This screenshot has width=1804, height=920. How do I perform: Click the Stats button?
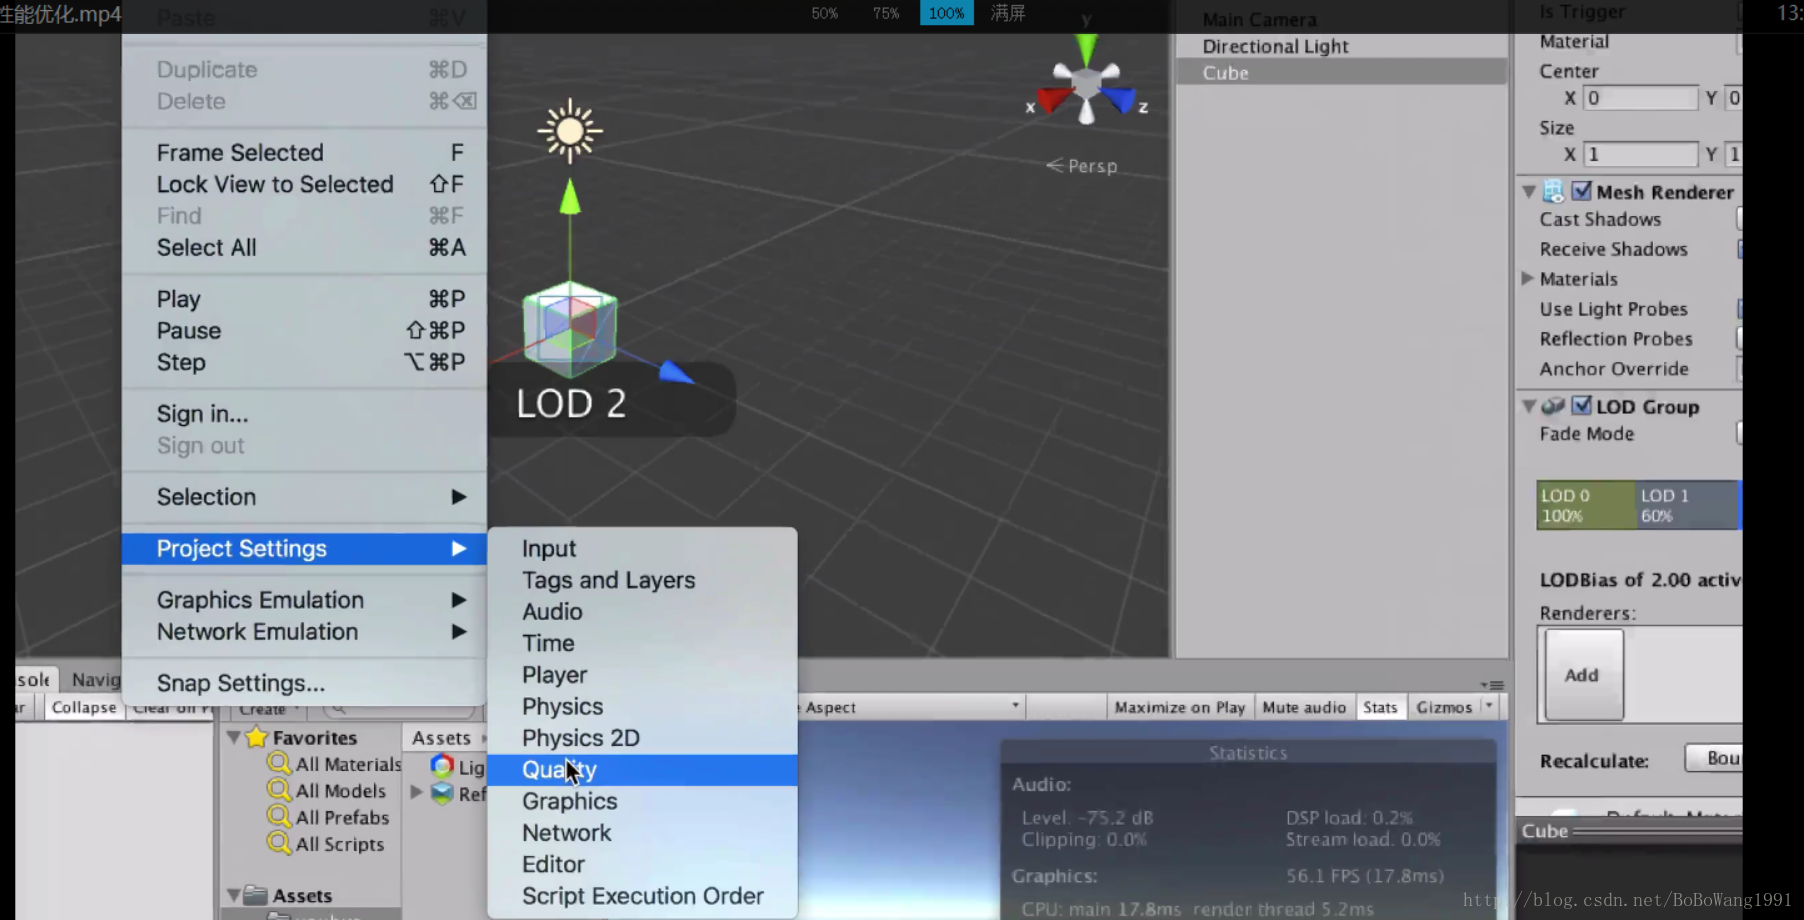1380,707
